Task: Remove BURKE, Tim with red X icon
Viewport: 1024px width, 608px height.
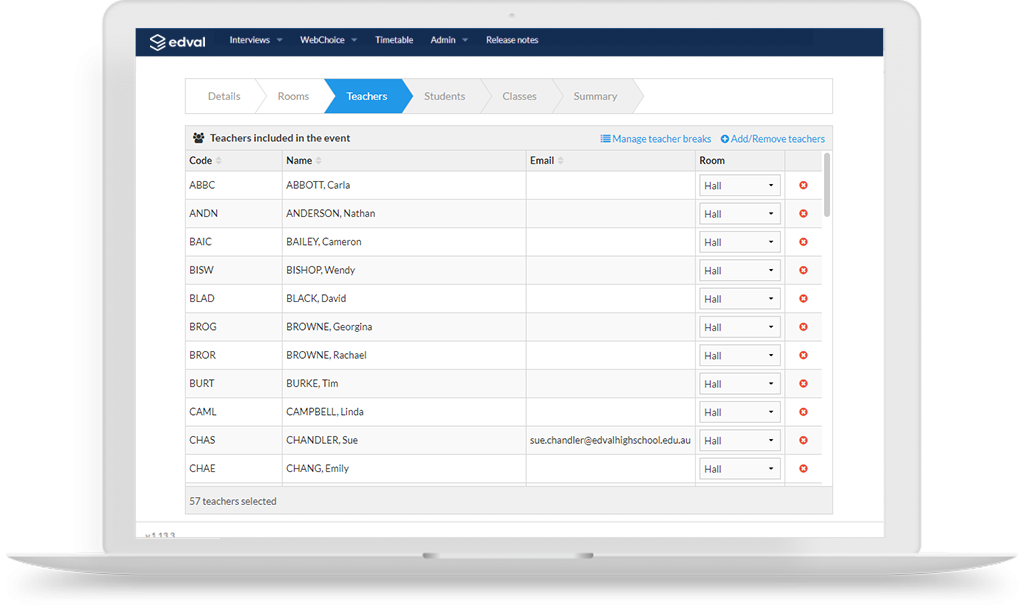Action: [803, 383]
